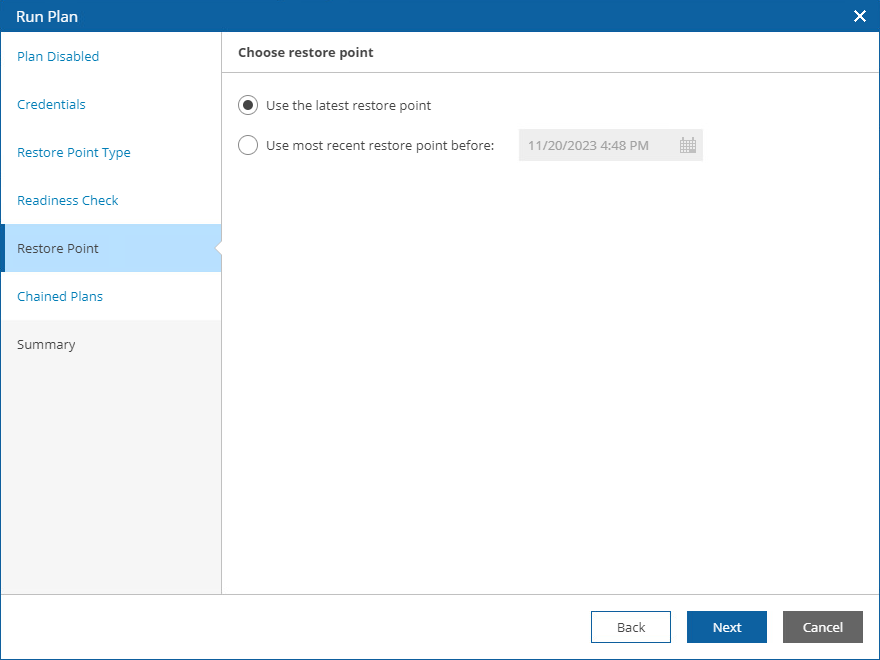Navigate to the Chained Plans step

click(60, 296)
